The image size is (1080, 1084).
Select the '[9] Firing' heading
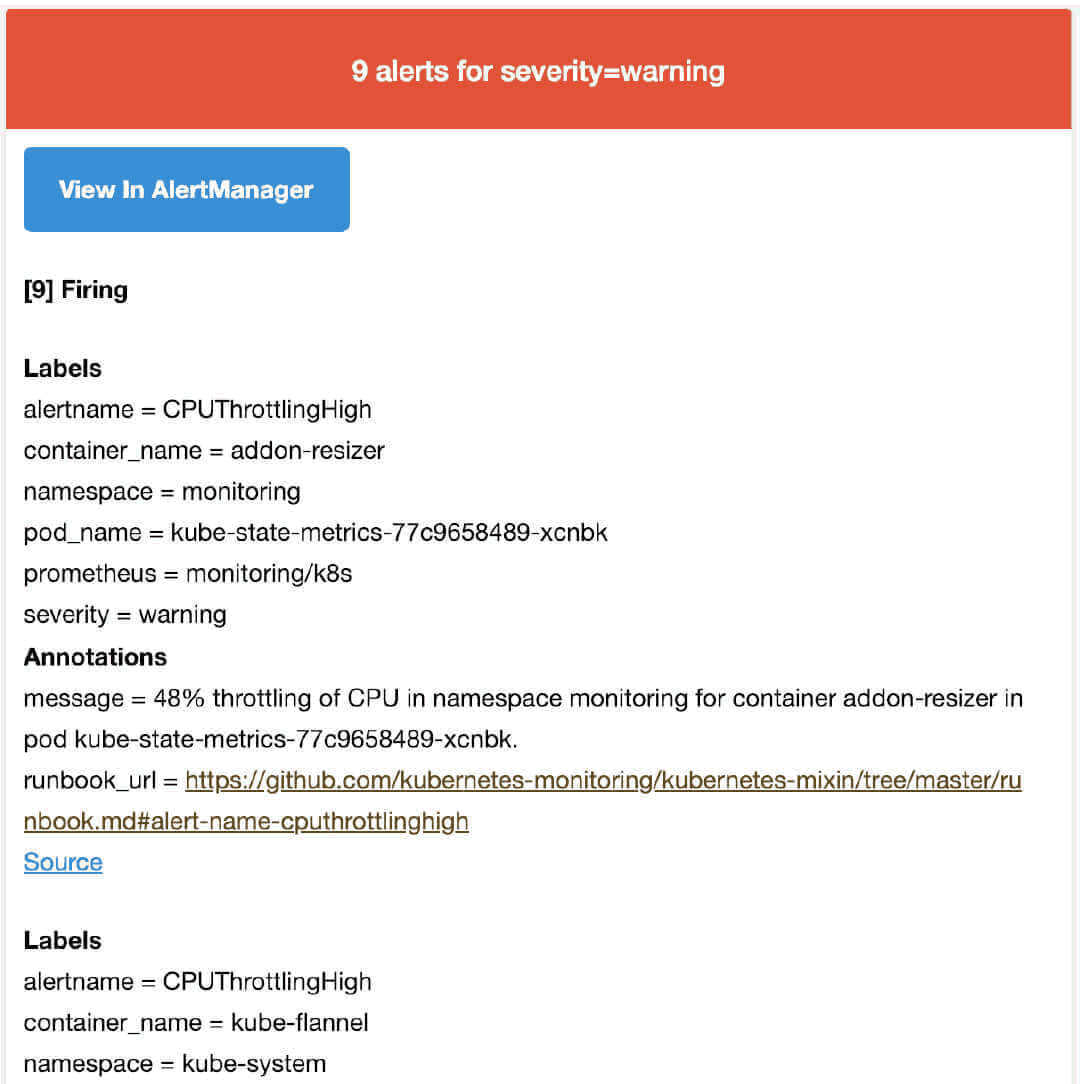click(75, 290)
